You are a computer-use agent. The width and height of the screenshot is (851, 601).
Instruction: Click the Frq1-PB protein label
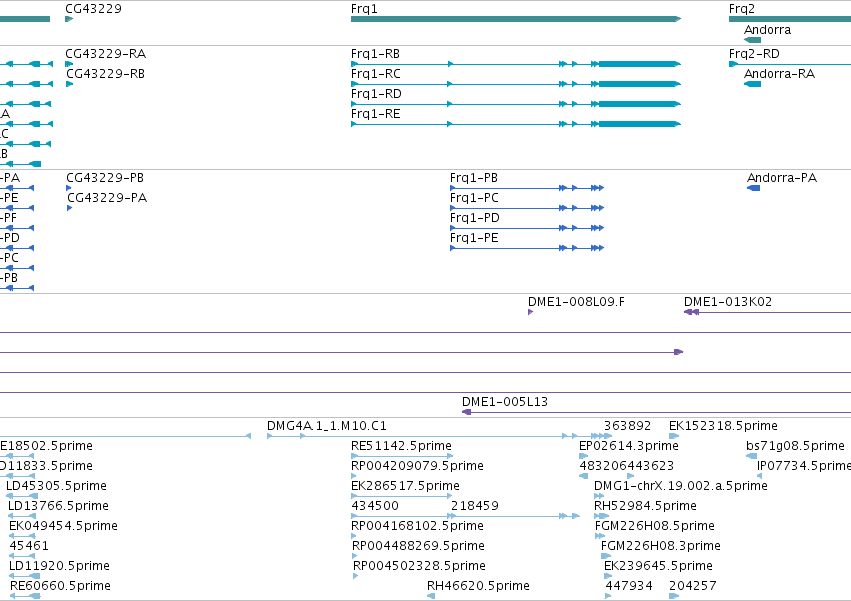click(x=473, y=178)
